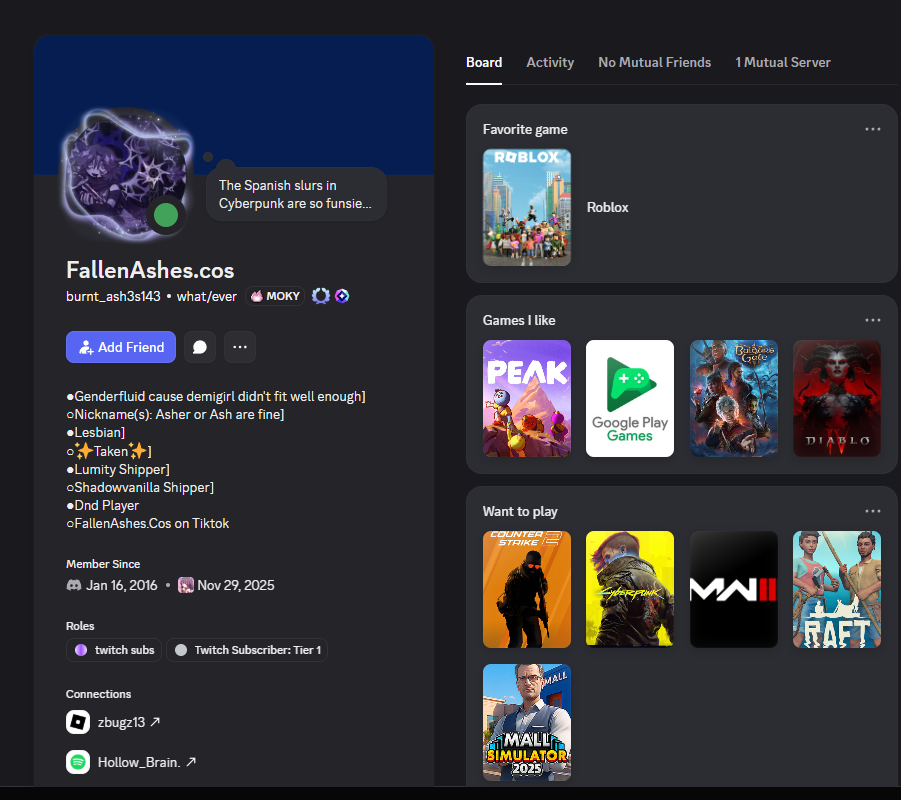Click the purple twitch subs role color dot
This screenshot has width=901, height=800.
pos(81,650)
